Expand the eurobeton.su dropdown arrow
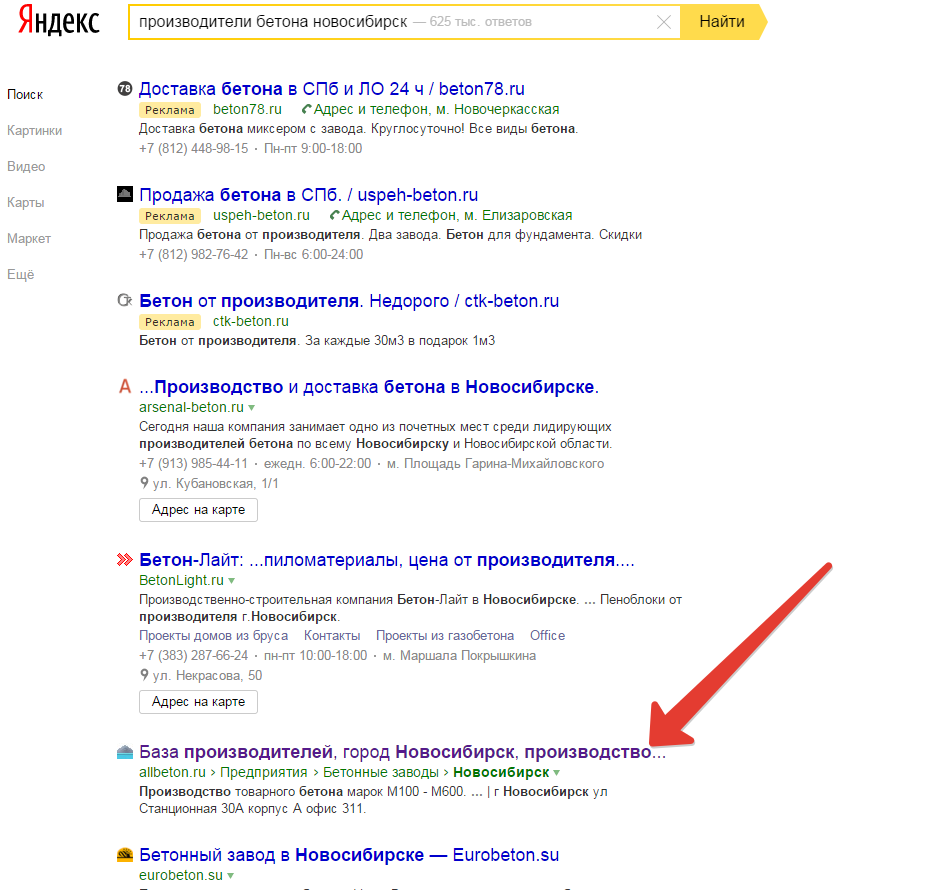 pos(230,876)
